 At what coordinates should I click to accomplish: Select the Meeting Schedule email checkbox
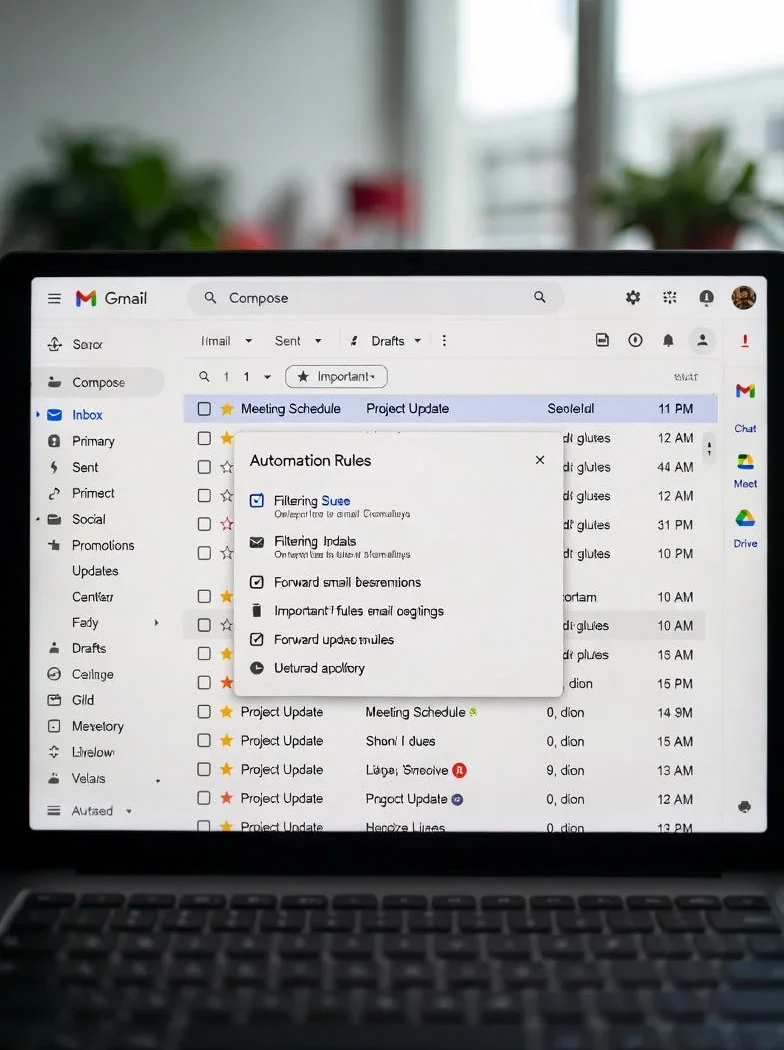click(x=204, y=408)
